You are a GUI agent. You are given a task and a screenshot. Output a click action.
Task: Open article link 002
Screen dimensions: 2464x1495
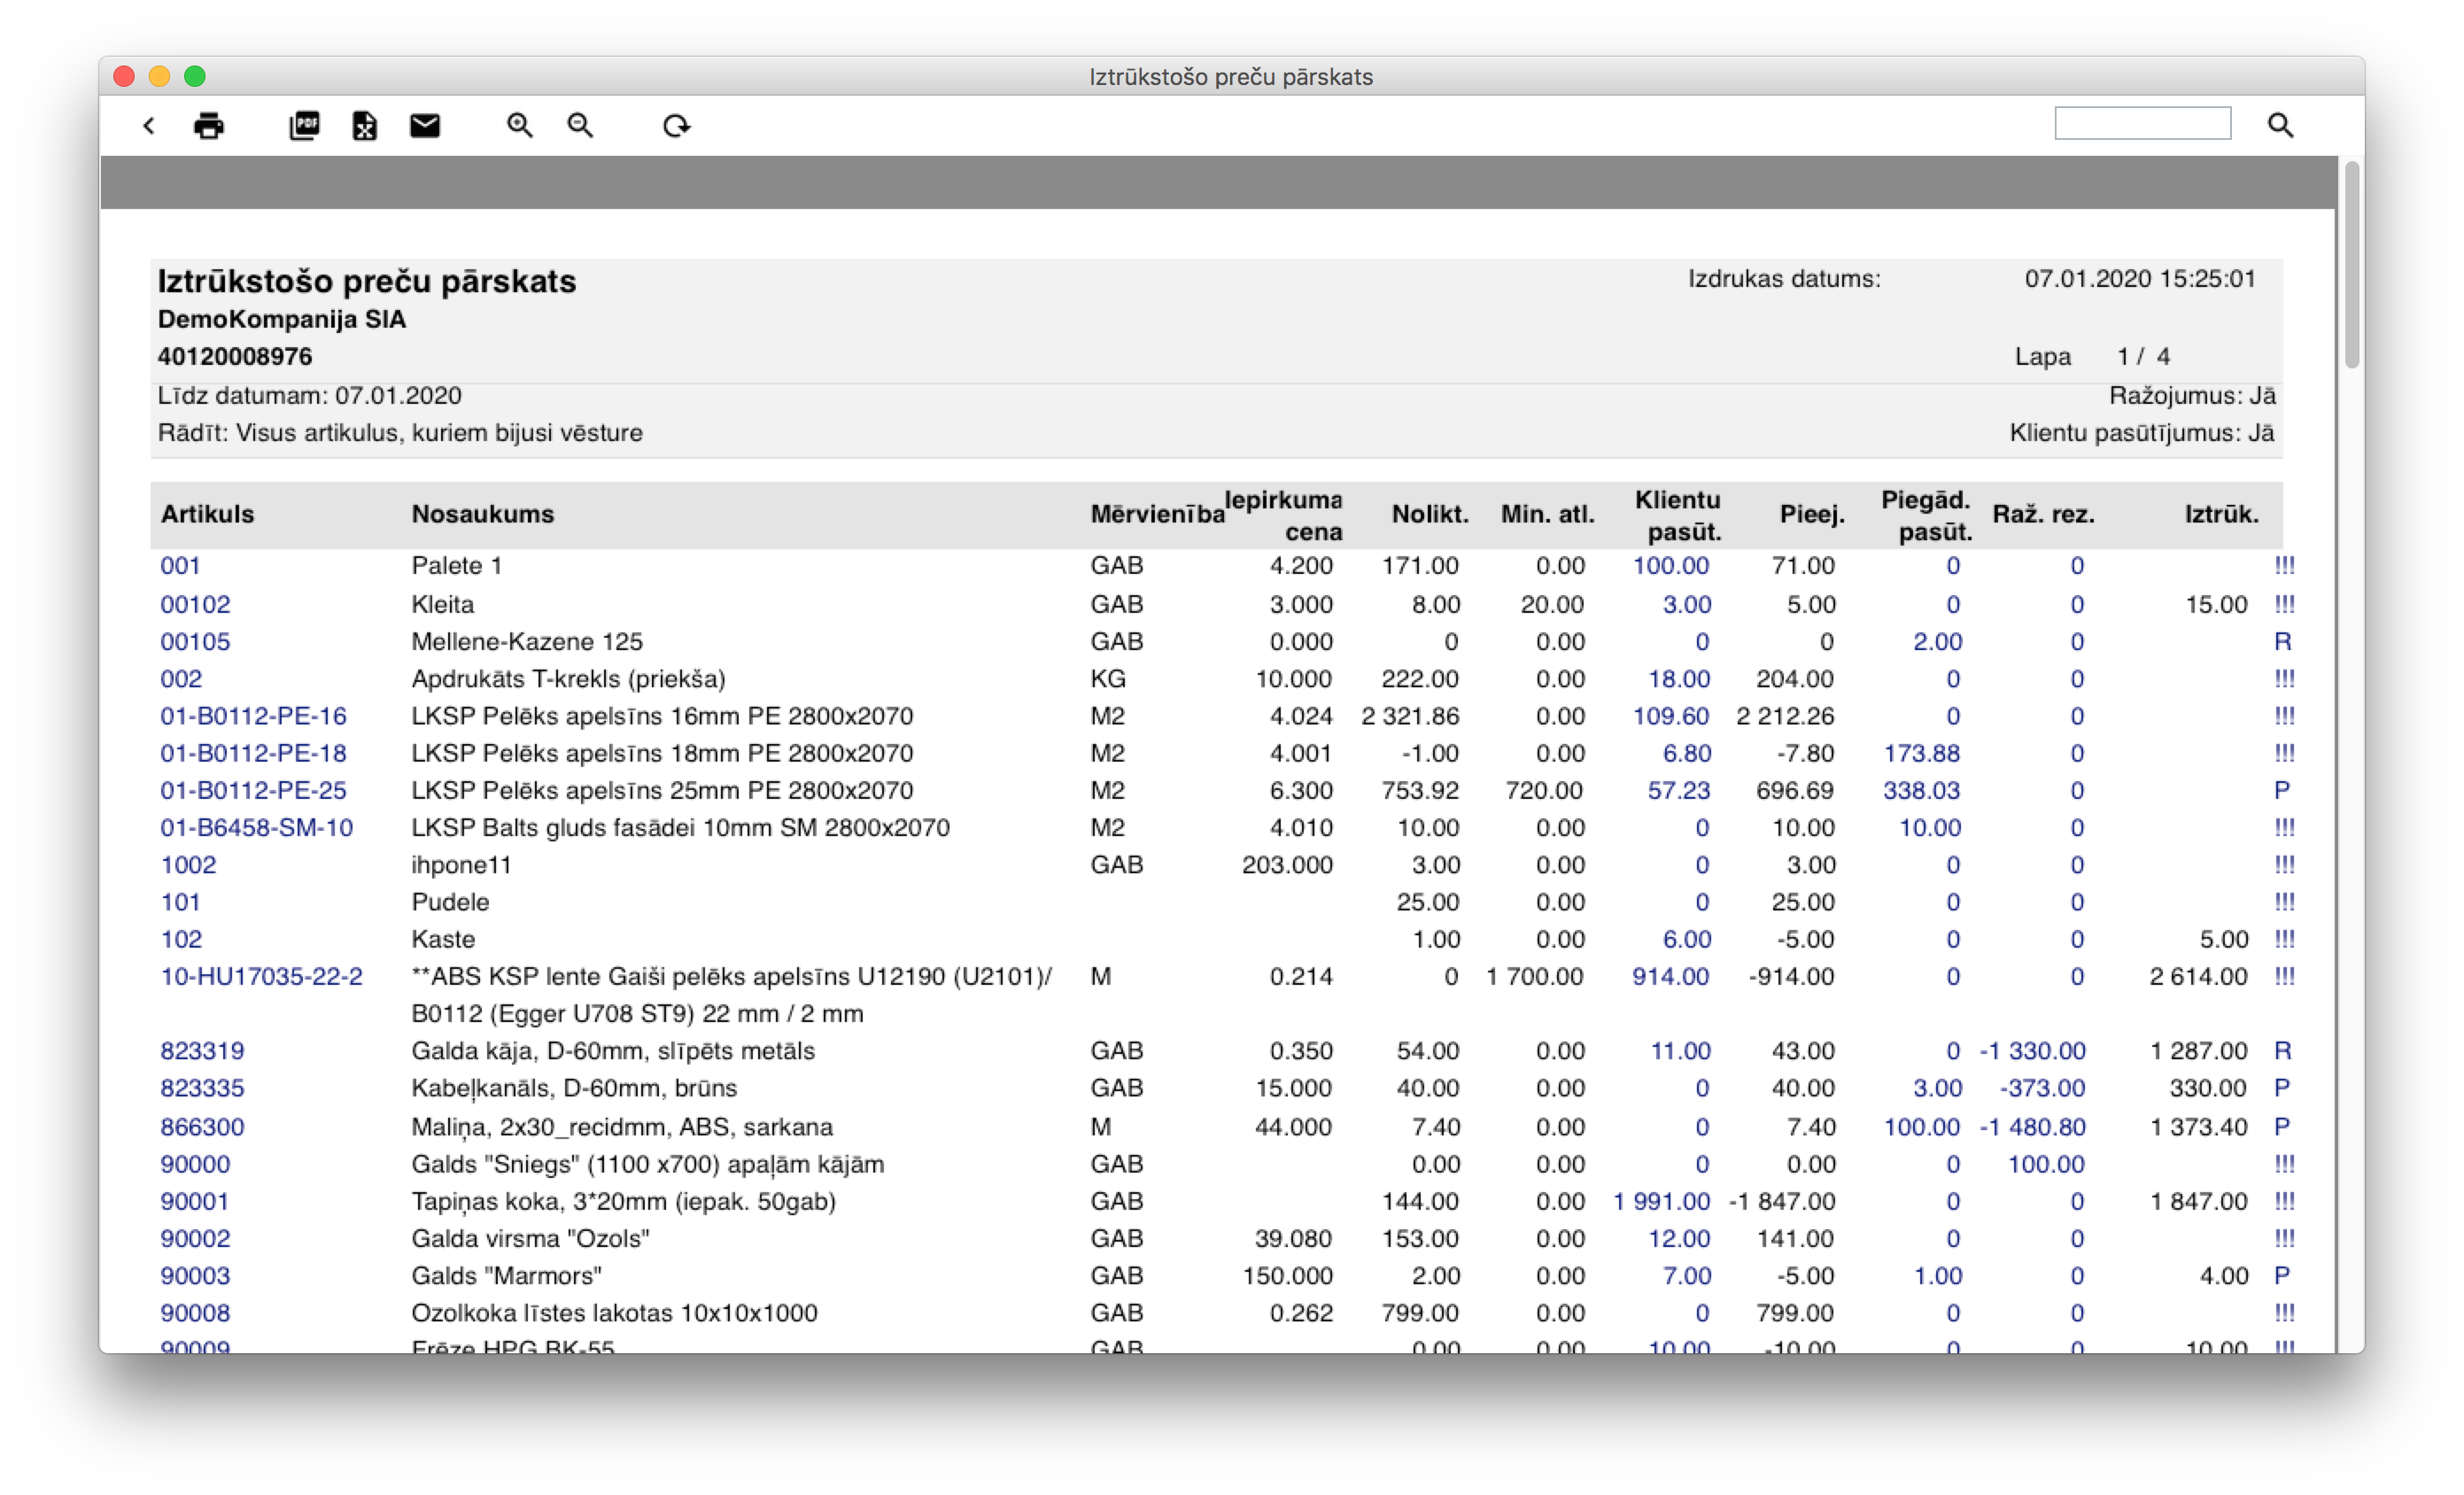181,679
